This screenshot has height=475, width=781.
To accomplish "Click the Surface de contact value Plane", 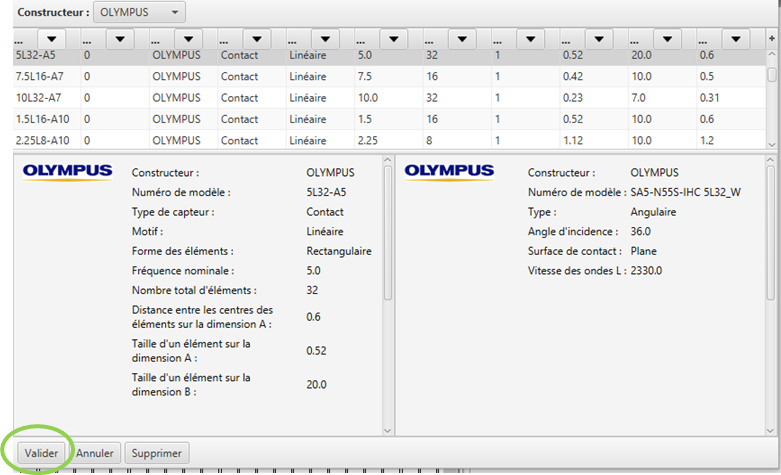I will pos(644,251).
